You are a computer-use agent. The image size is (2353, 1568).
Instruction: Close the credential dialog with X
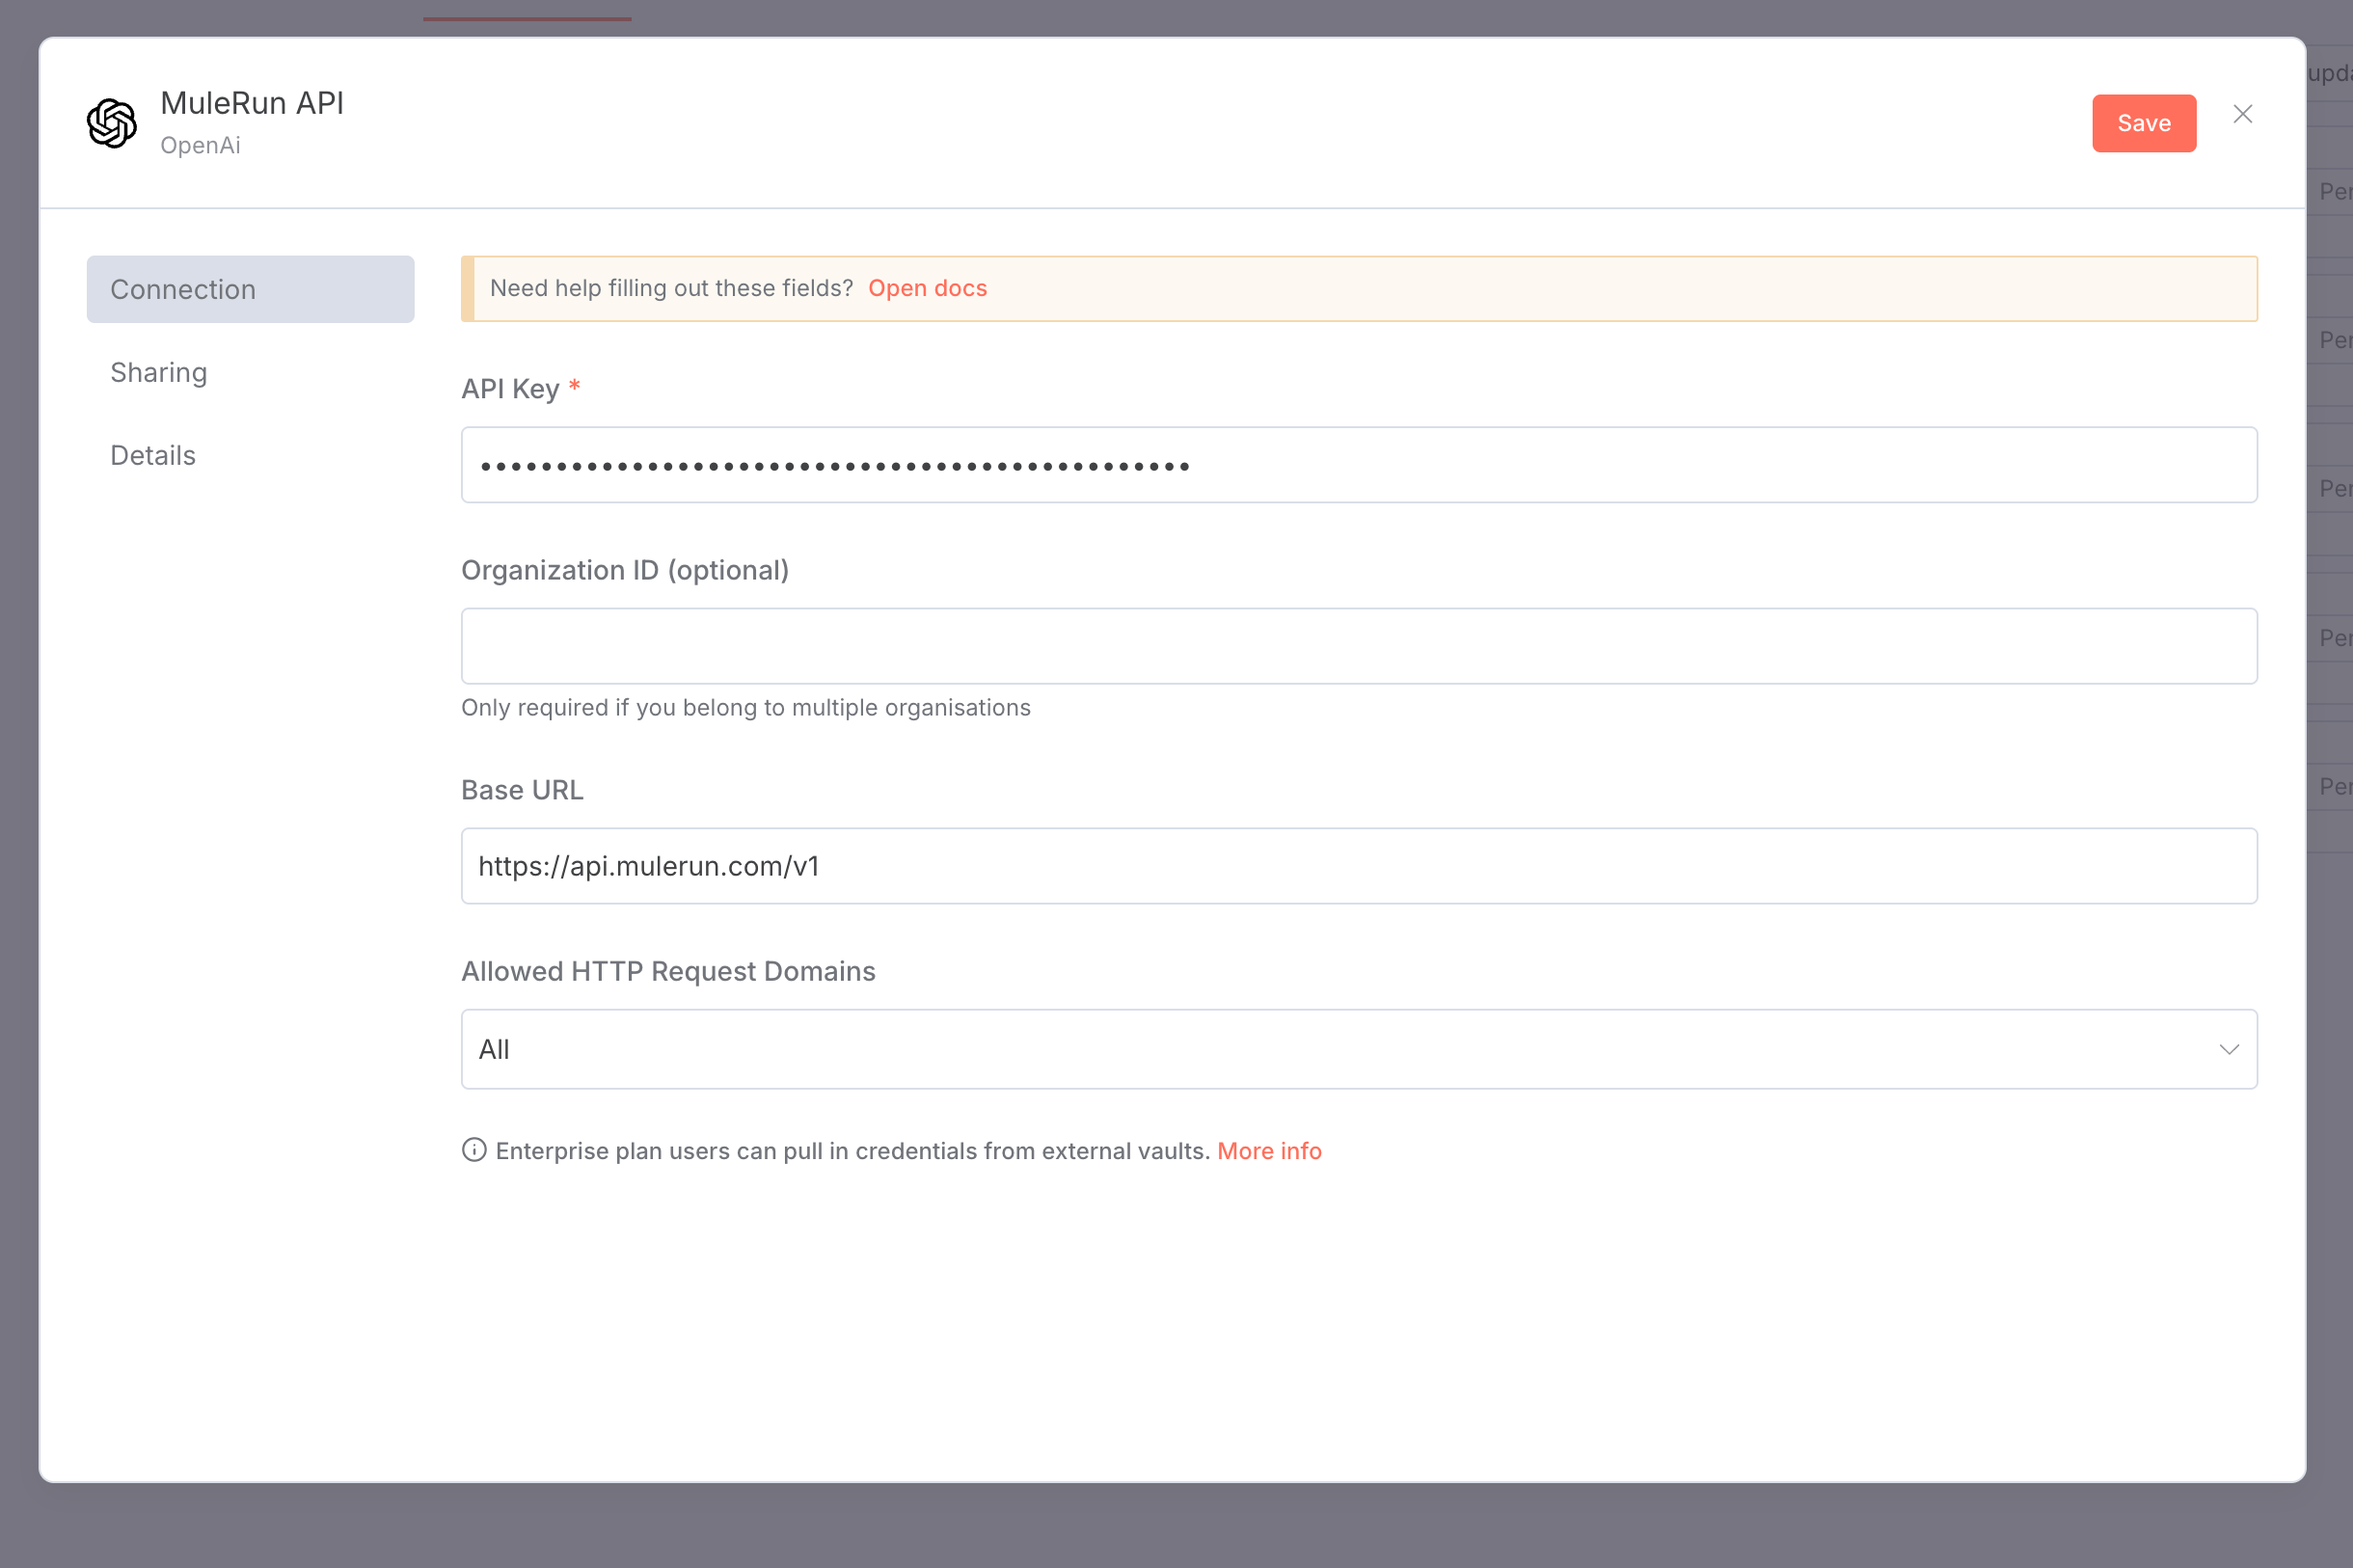[2242, 114]
